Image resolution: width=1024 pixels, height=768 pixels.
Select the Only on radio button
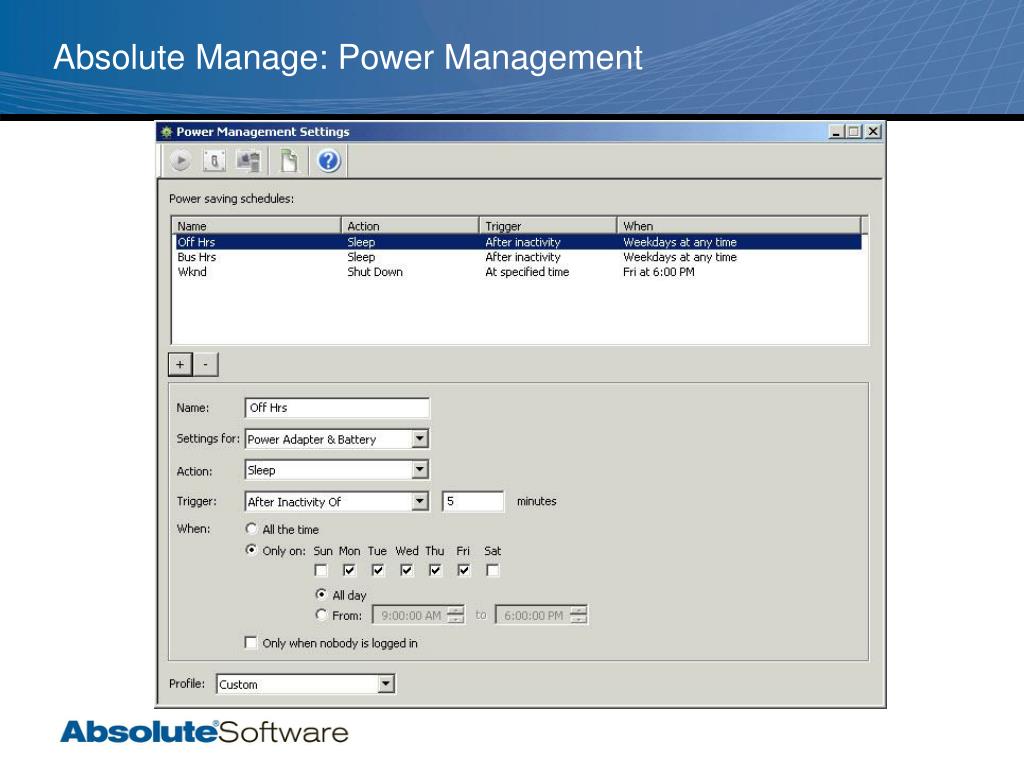(x=251, y=550)
